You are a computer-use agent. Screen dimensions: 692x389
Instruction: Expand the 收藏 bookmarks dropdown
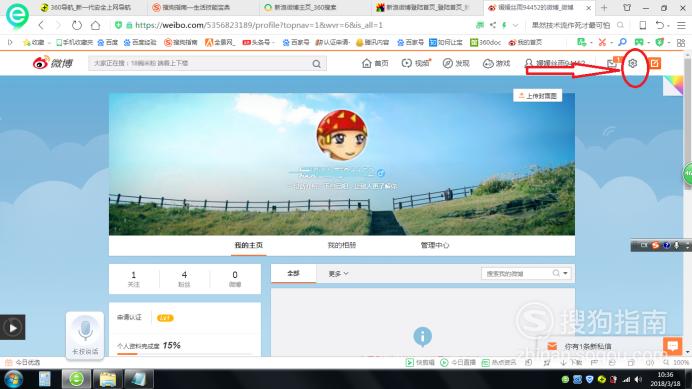49,43
